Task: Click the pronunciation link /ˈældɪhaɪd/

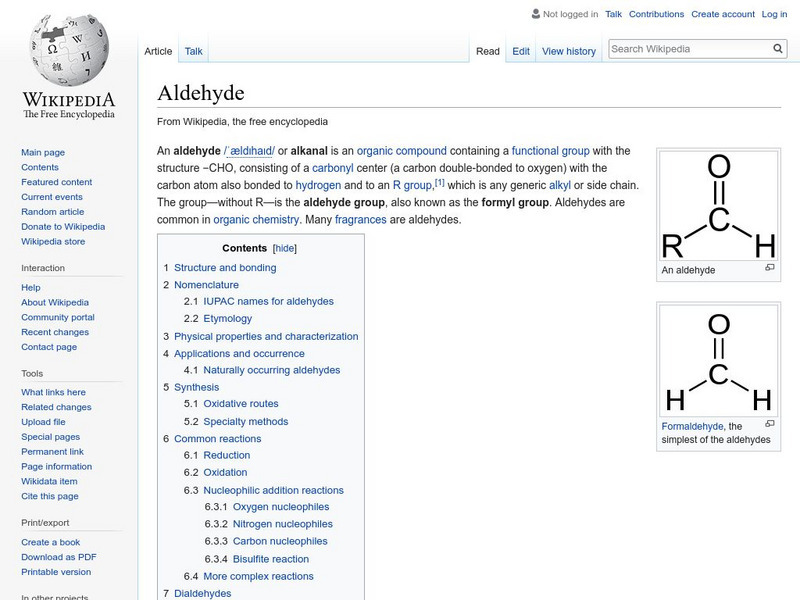Action: point(249,151)
